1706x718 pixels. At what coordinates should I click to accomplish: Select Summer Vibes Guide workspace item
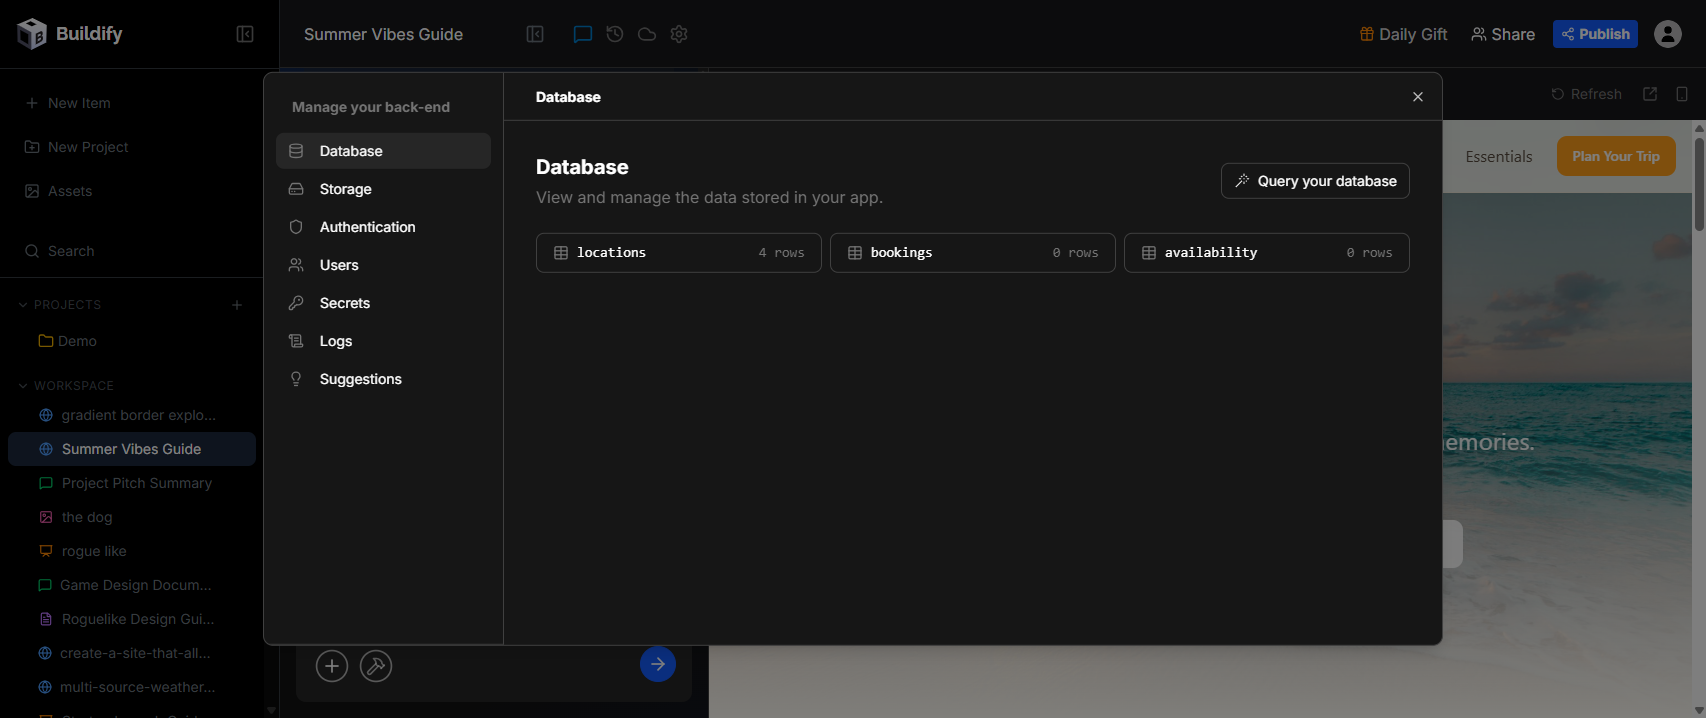(132, 449)
